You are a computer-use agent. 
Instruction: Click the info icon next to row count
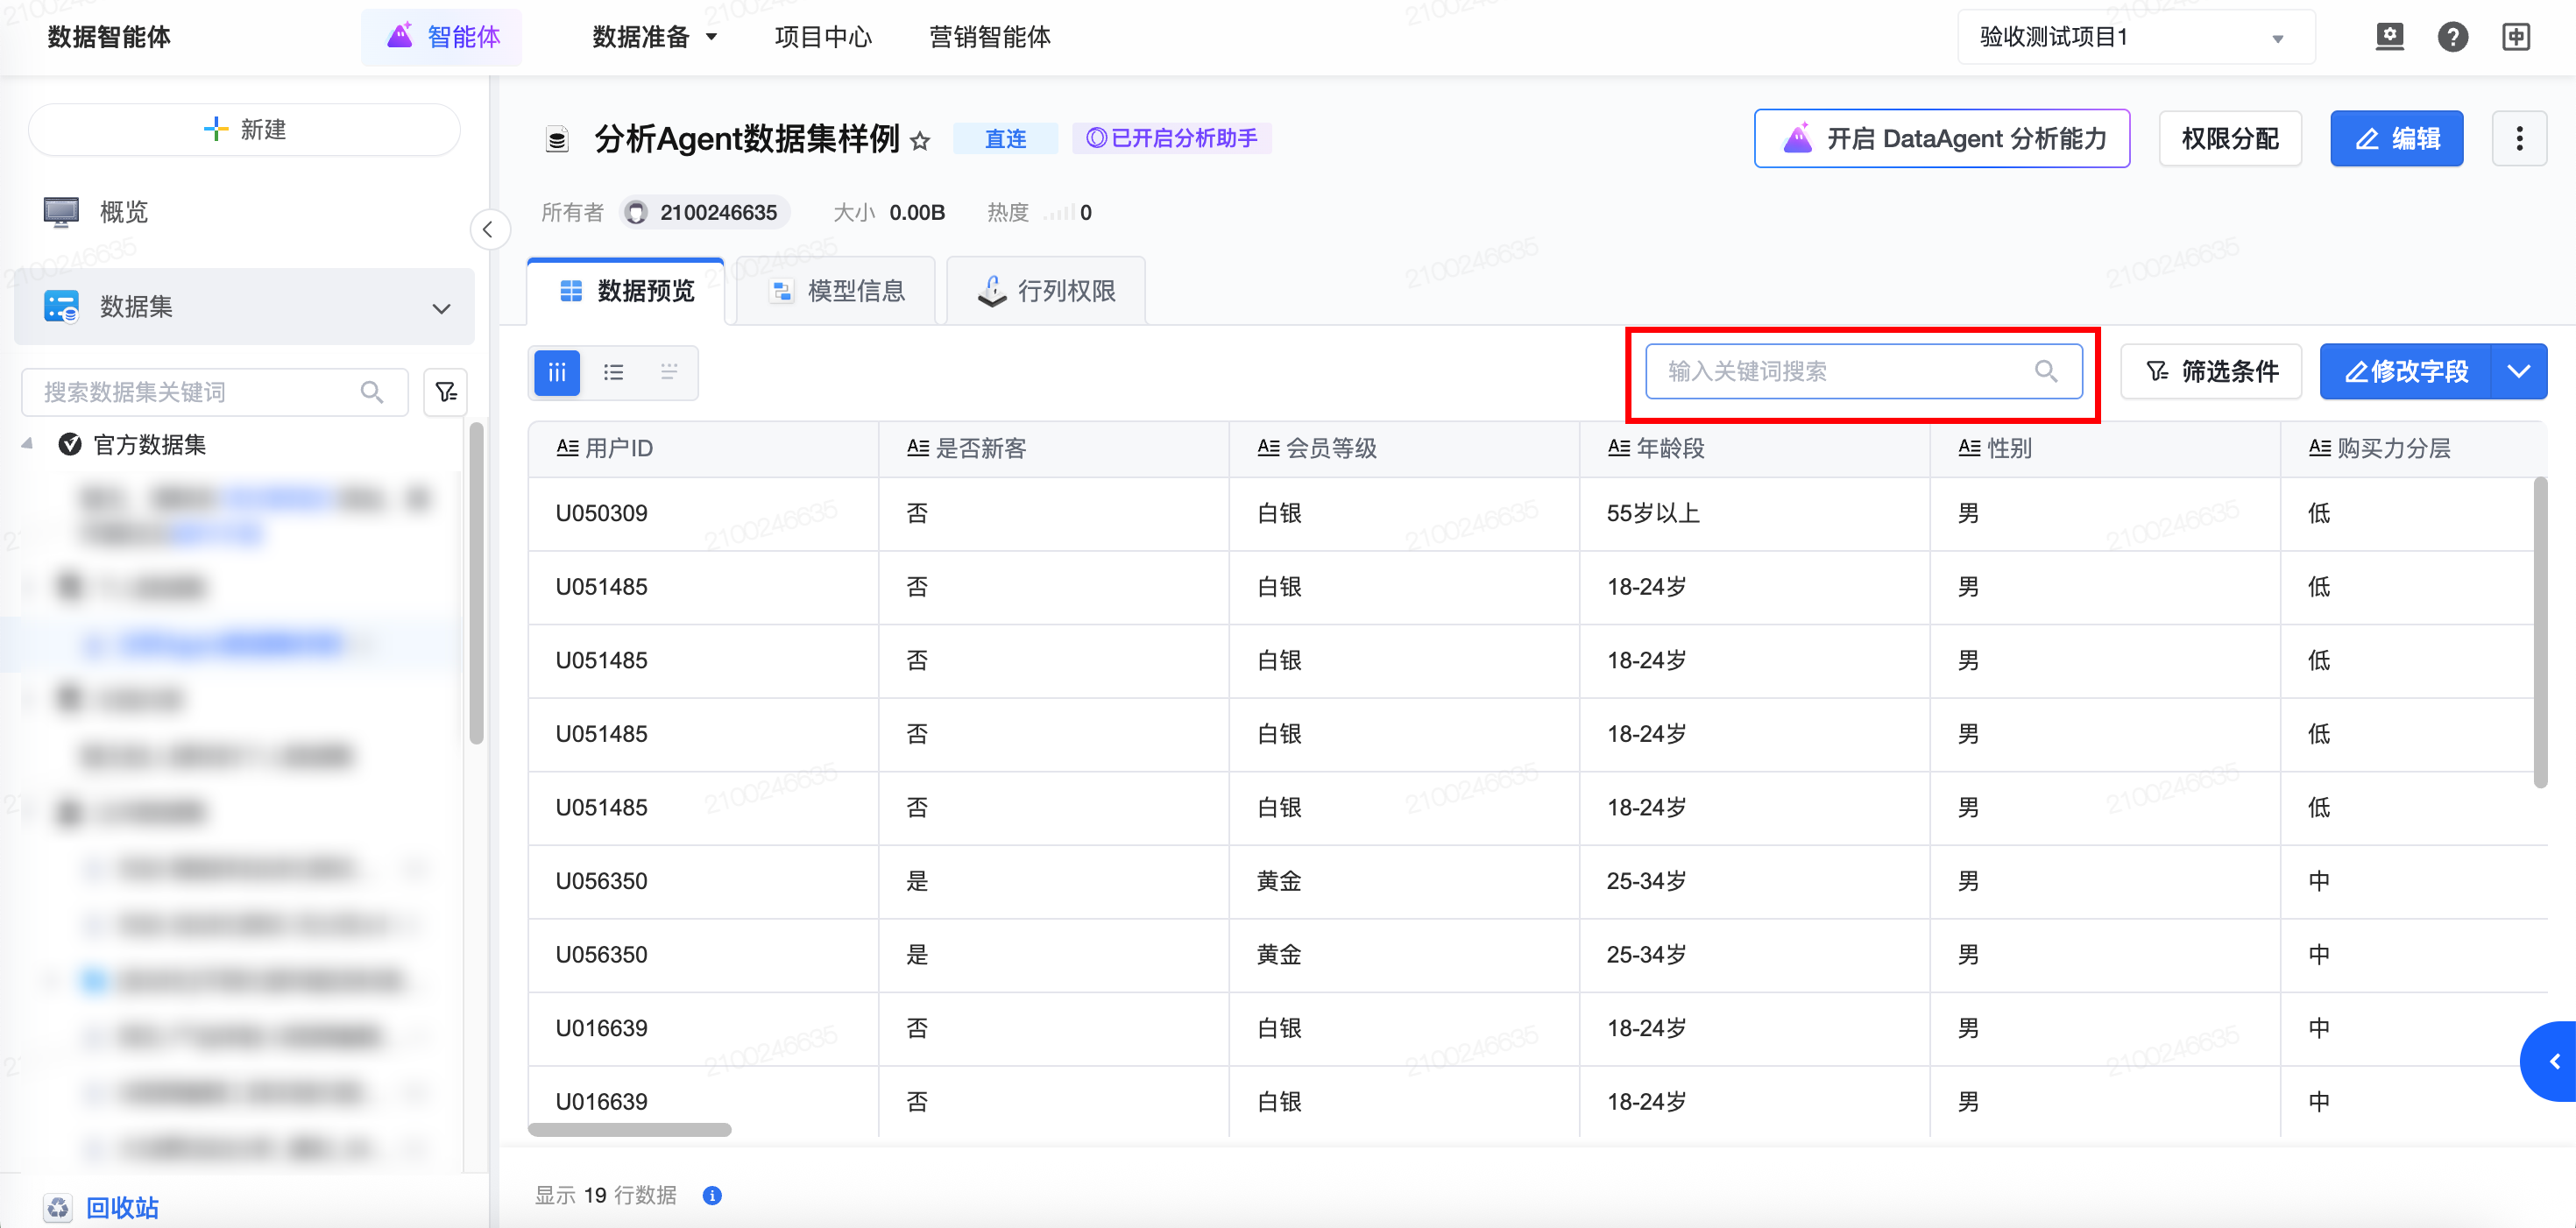click(712, 1195)
